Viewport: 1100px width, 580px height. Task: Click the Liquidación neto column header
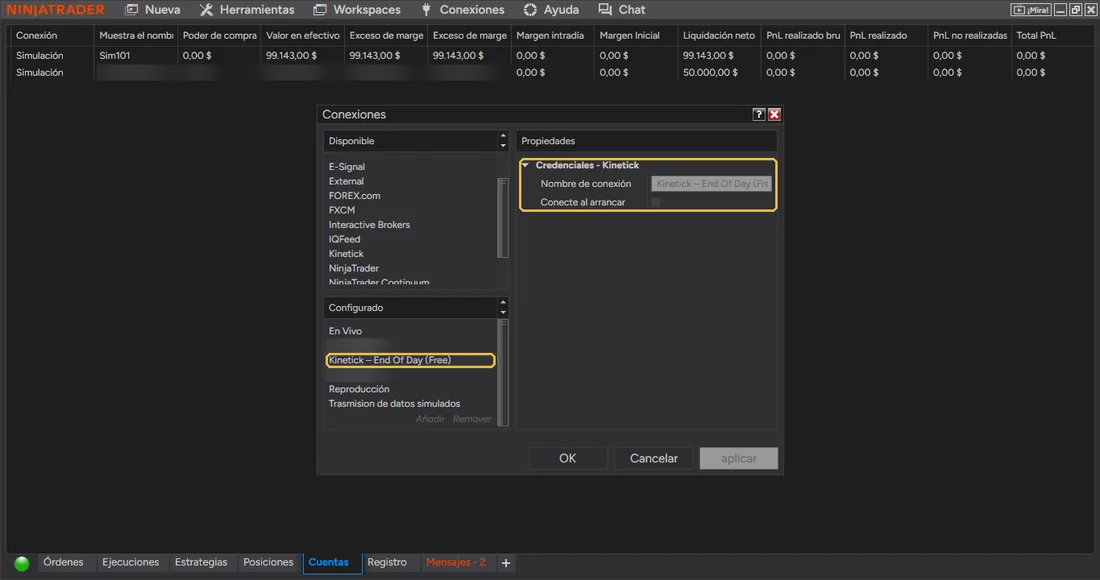coord(719,35)
